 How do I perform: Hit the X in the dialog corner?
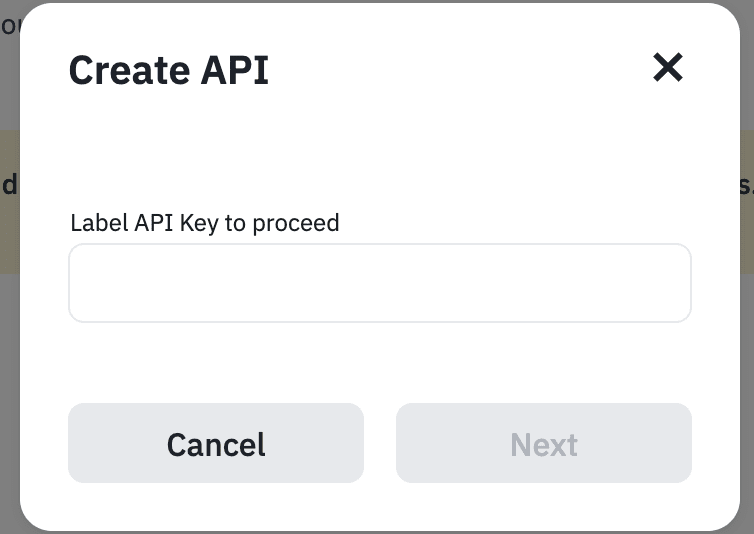tap(667, 68)
